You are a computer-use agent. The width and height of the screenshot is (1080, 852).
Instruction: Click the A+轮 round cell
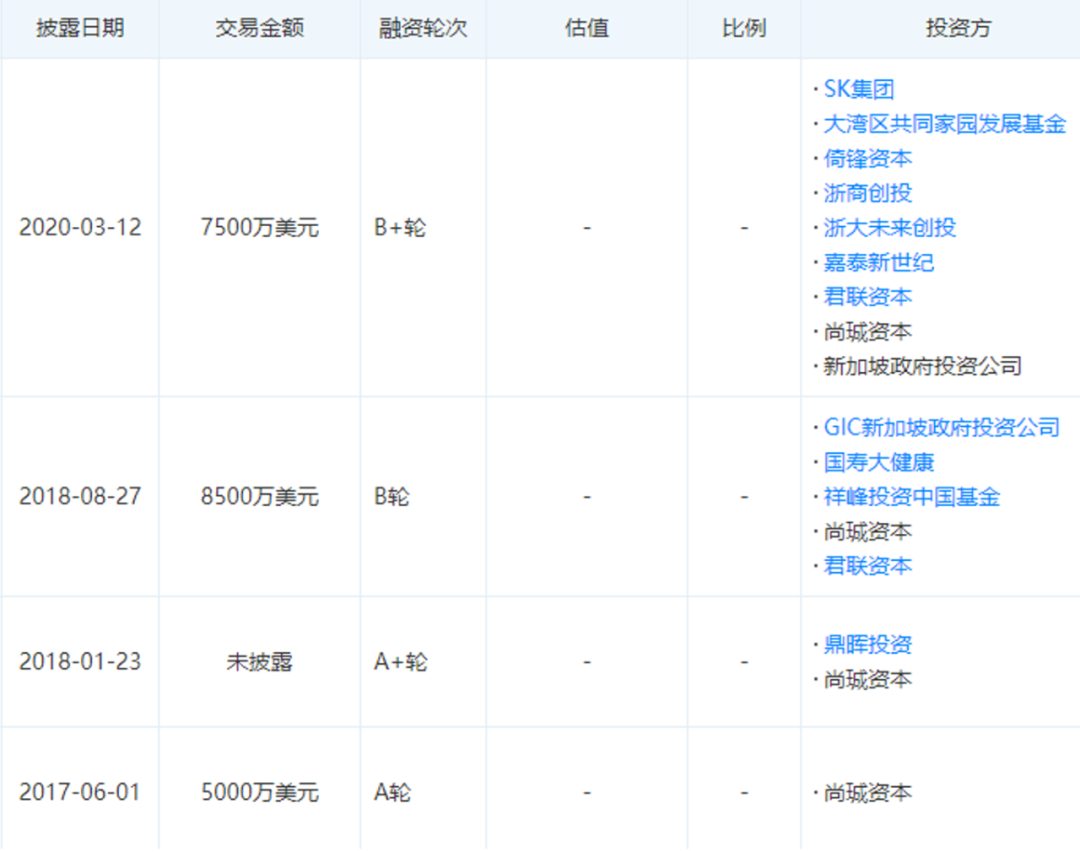click(x=400, y=662)
